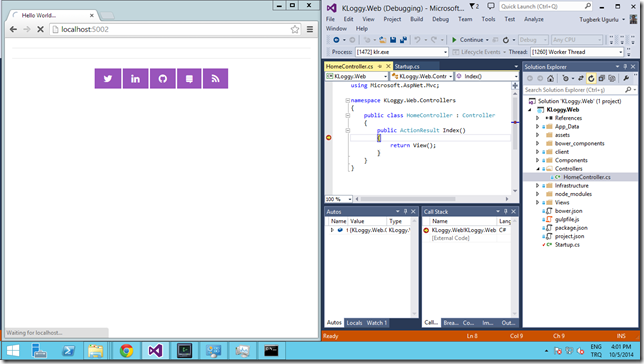Switch to the Startup.cs editor tab
The image size is (644, 364).
[407, 66]
